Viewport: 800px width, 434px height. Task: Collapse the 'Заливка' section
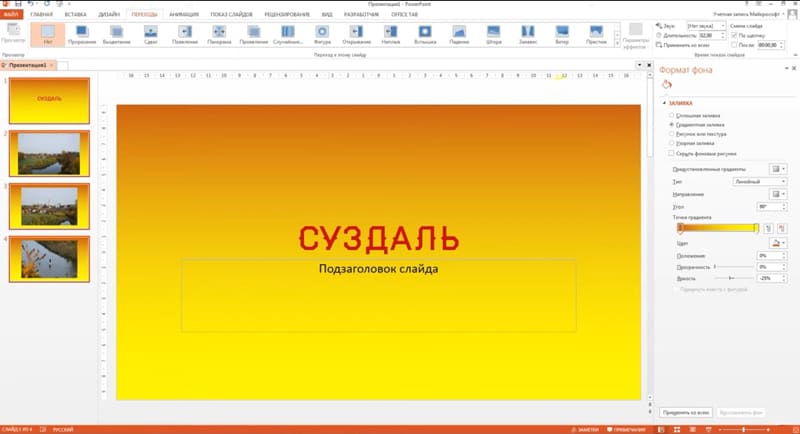click(664, 103)
